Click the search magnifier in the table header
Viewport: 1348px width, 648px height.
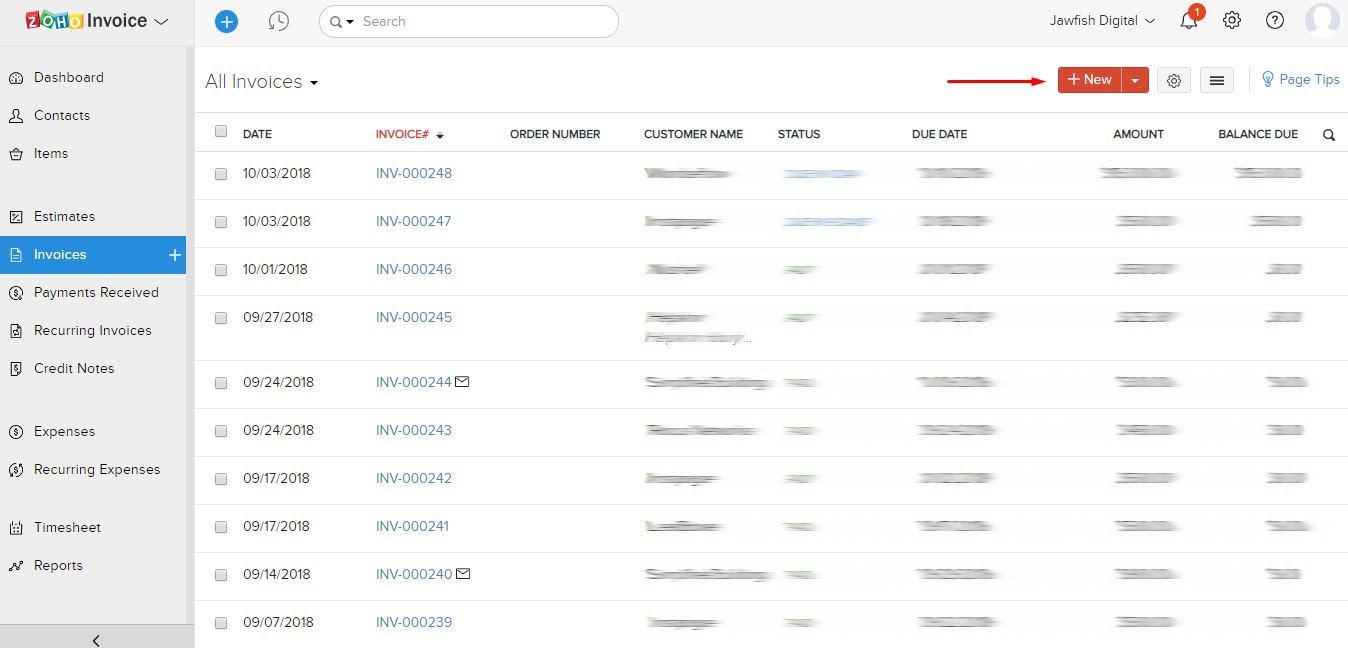point(1329,133)
